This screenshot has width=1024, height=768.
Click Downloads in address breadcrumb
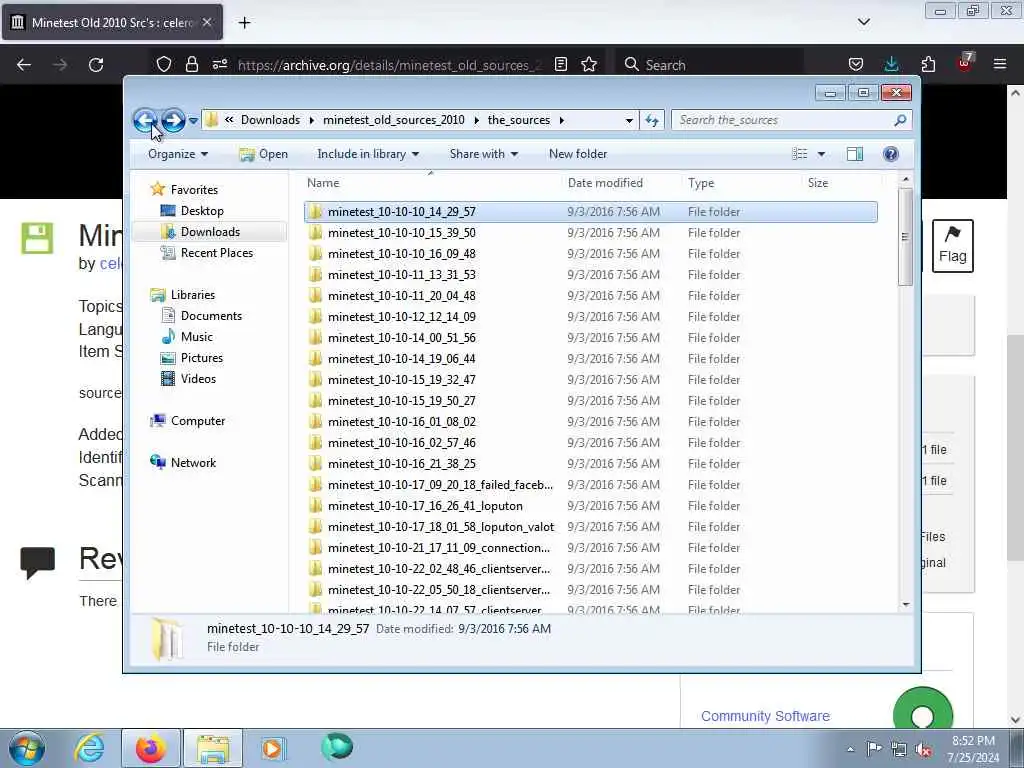coord(270,120)
